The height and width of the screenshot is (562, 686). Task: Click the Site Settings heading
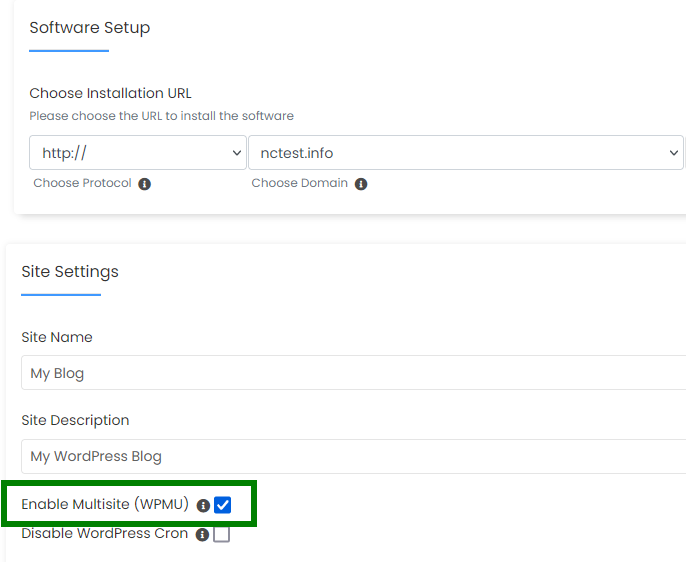[x=70, y=272]
